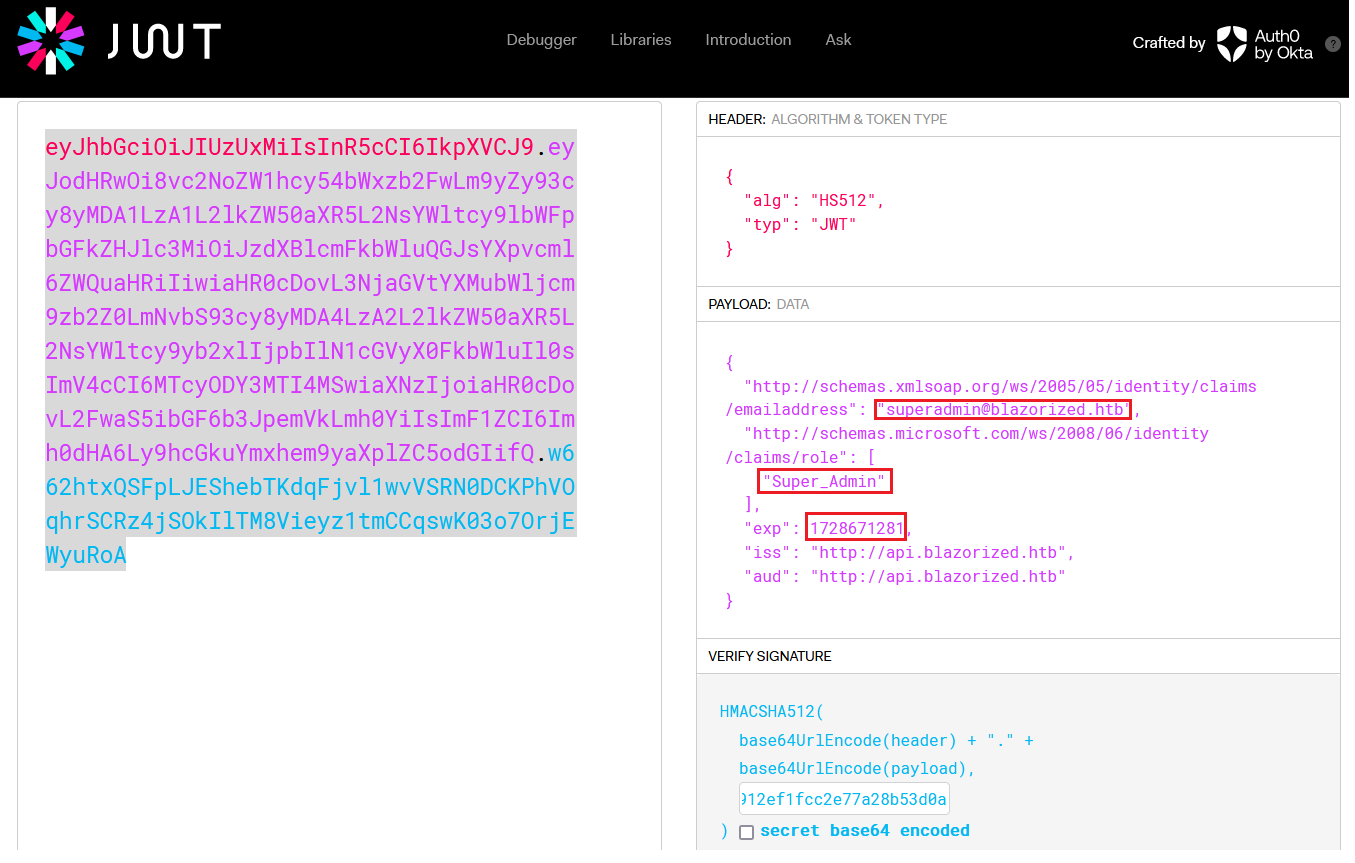The image size is (1355, 863).
Task: Enable the secret base64 encoded checkbox
Action: 746,832
